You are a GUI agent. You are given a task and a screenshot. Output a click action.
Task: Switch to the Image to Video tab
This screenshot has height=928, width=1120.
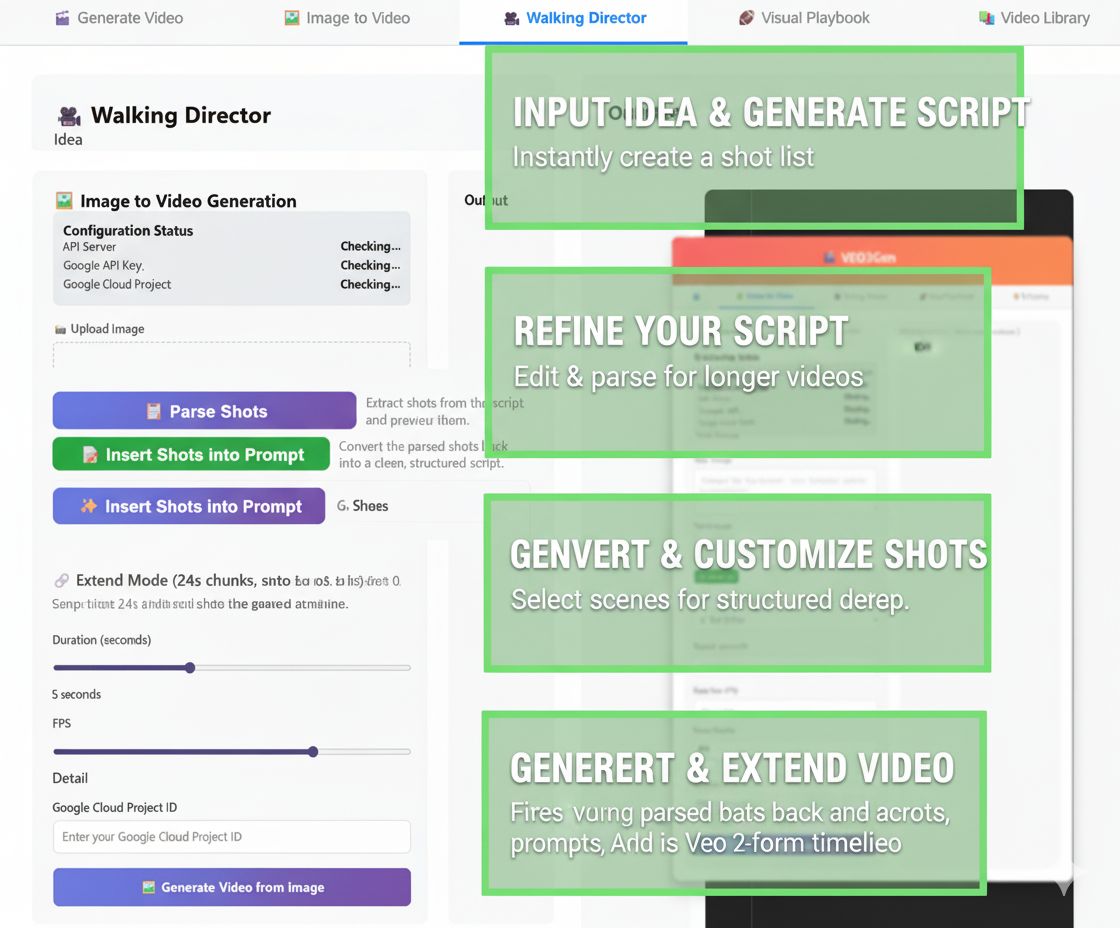pyautogui.click(x=346, y=18)
